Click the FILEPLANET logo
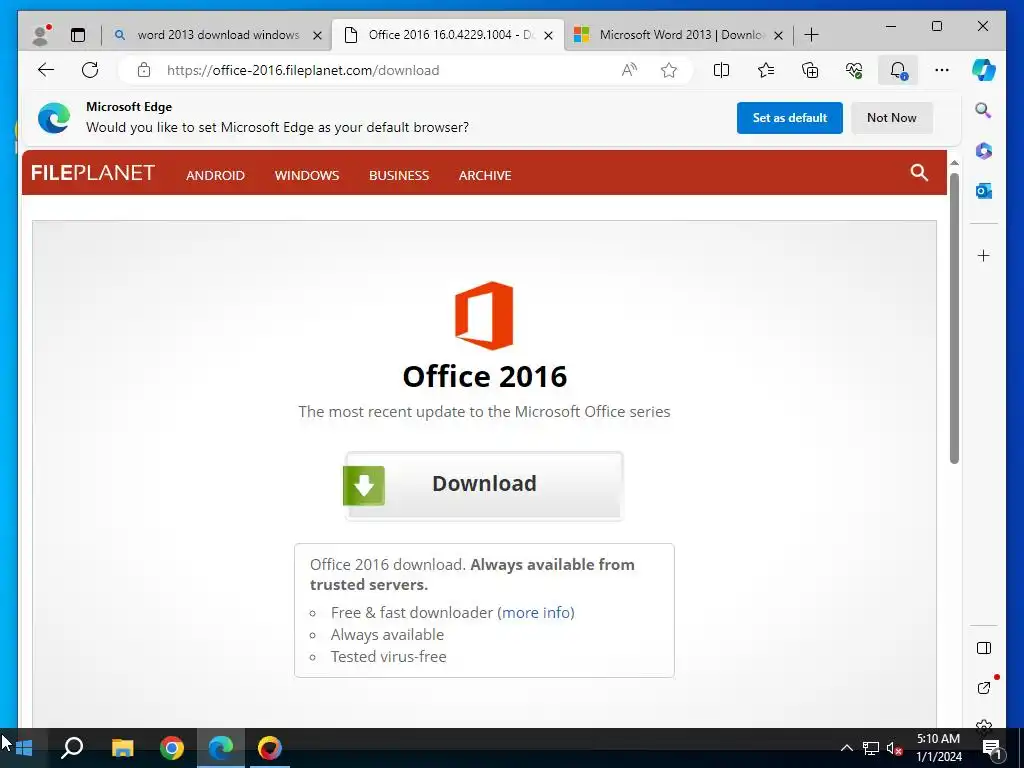Viewport: 1024px width, 768px height. pyautogui.click(x=93, y=172)
